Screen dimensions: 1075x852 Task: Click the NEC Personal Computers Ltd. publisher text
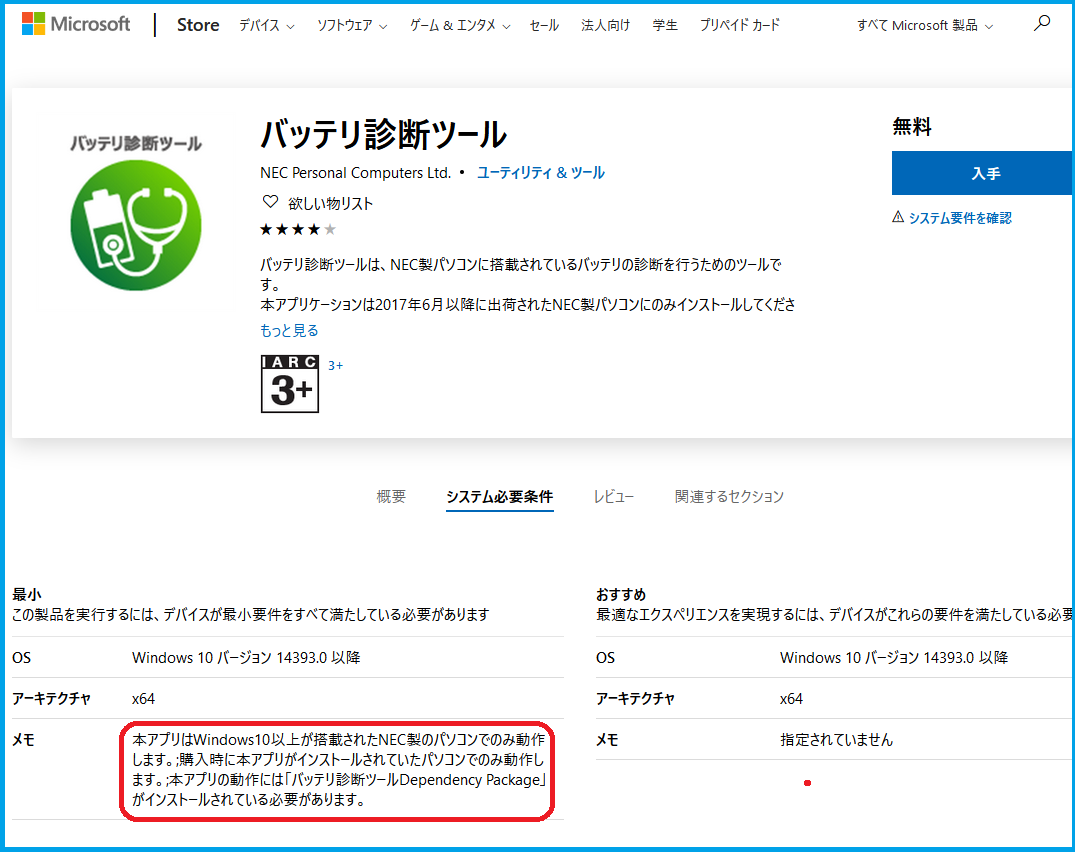coord(355,173)
